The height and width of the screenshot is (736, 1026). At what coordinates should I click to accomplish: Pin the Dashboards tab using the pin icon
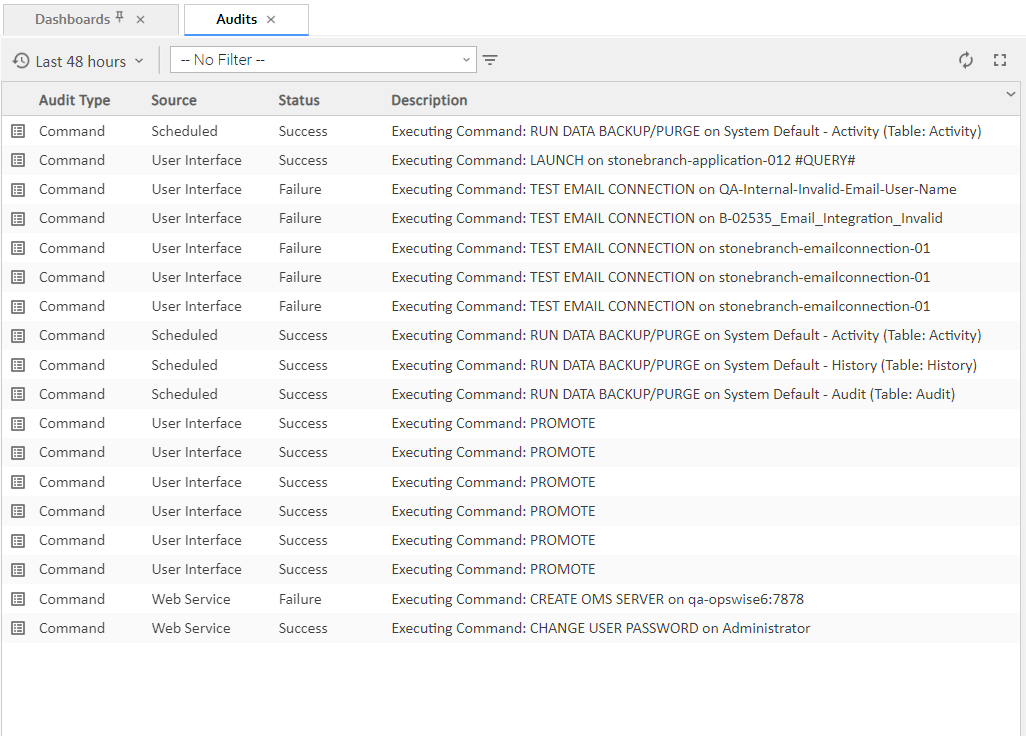(120, 19)
